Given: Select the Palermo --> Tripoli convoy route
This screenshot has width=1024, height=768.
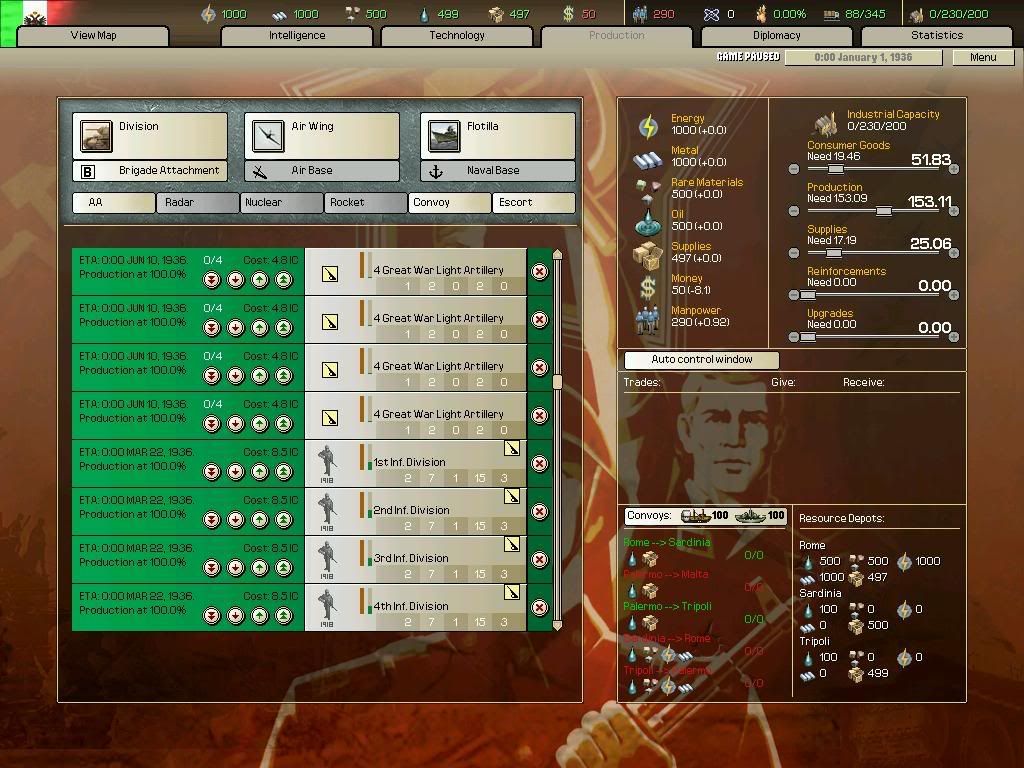Looking at the screenshot, I should point(667,607).
